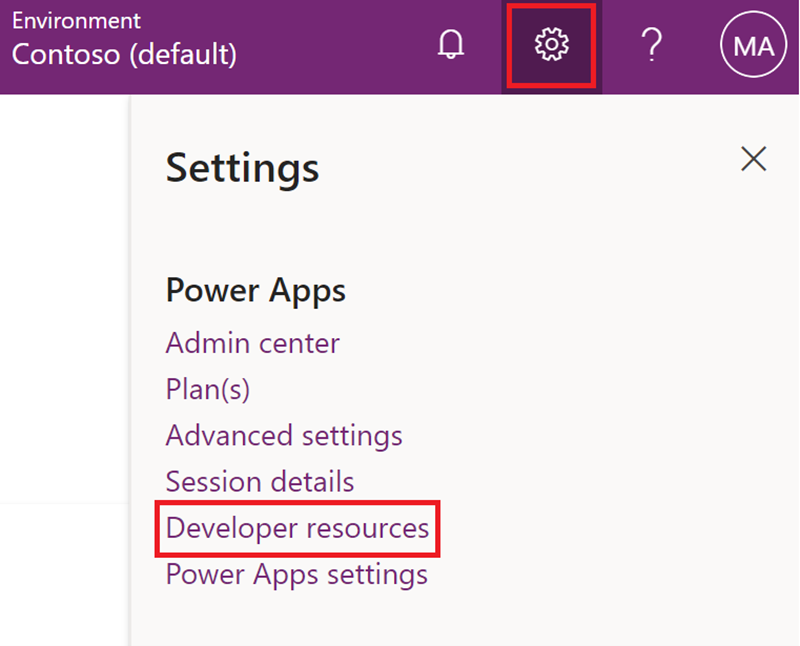View Session details
Screen dimensions: 800x646
tap(260, 482)
